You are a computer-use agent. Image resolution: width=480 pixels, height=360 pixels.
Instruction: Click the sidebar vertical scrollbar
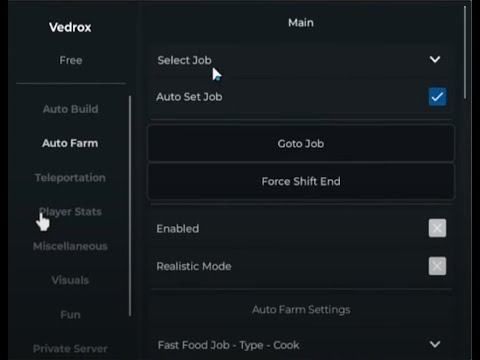click(x=130, y=206)
